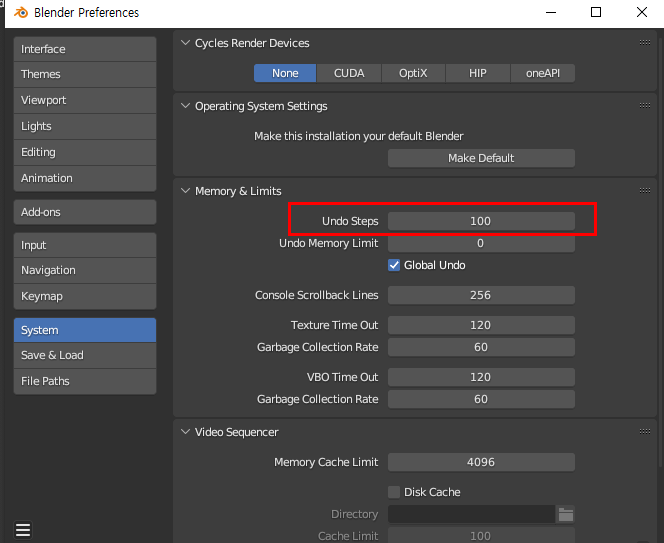Viewport: 664px width, 543px height.
Task: Select OptiX as Cycles render device
Action: click(413, 73)
